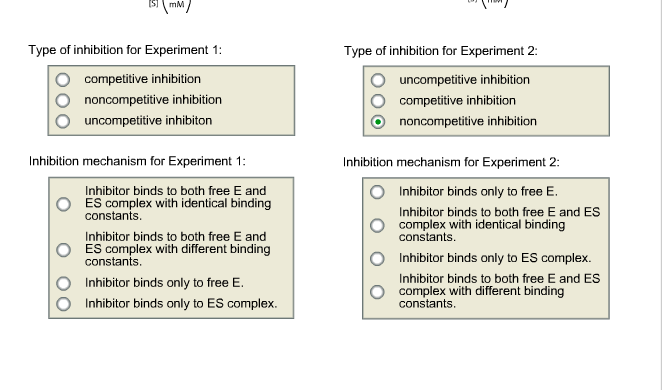
Task: Click 'Inhibitor binds only to free E.' text, Experiment 1
Action: point(164,282)
